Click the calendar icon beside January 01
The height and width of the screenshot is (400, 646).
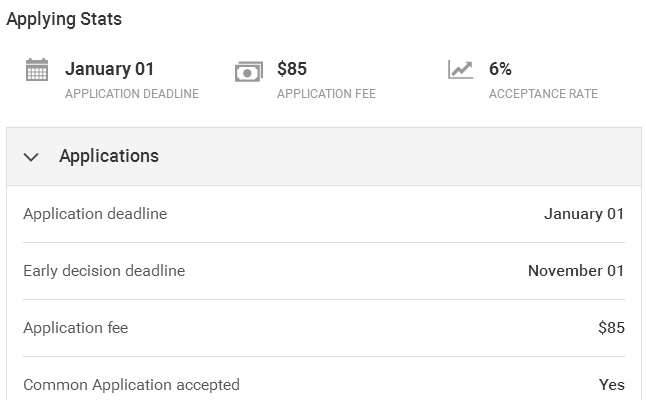[37, 71]
